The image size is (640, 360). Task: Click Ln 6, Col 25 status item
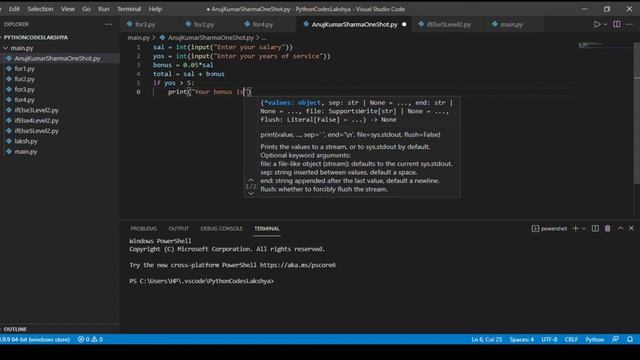(487, 340)
